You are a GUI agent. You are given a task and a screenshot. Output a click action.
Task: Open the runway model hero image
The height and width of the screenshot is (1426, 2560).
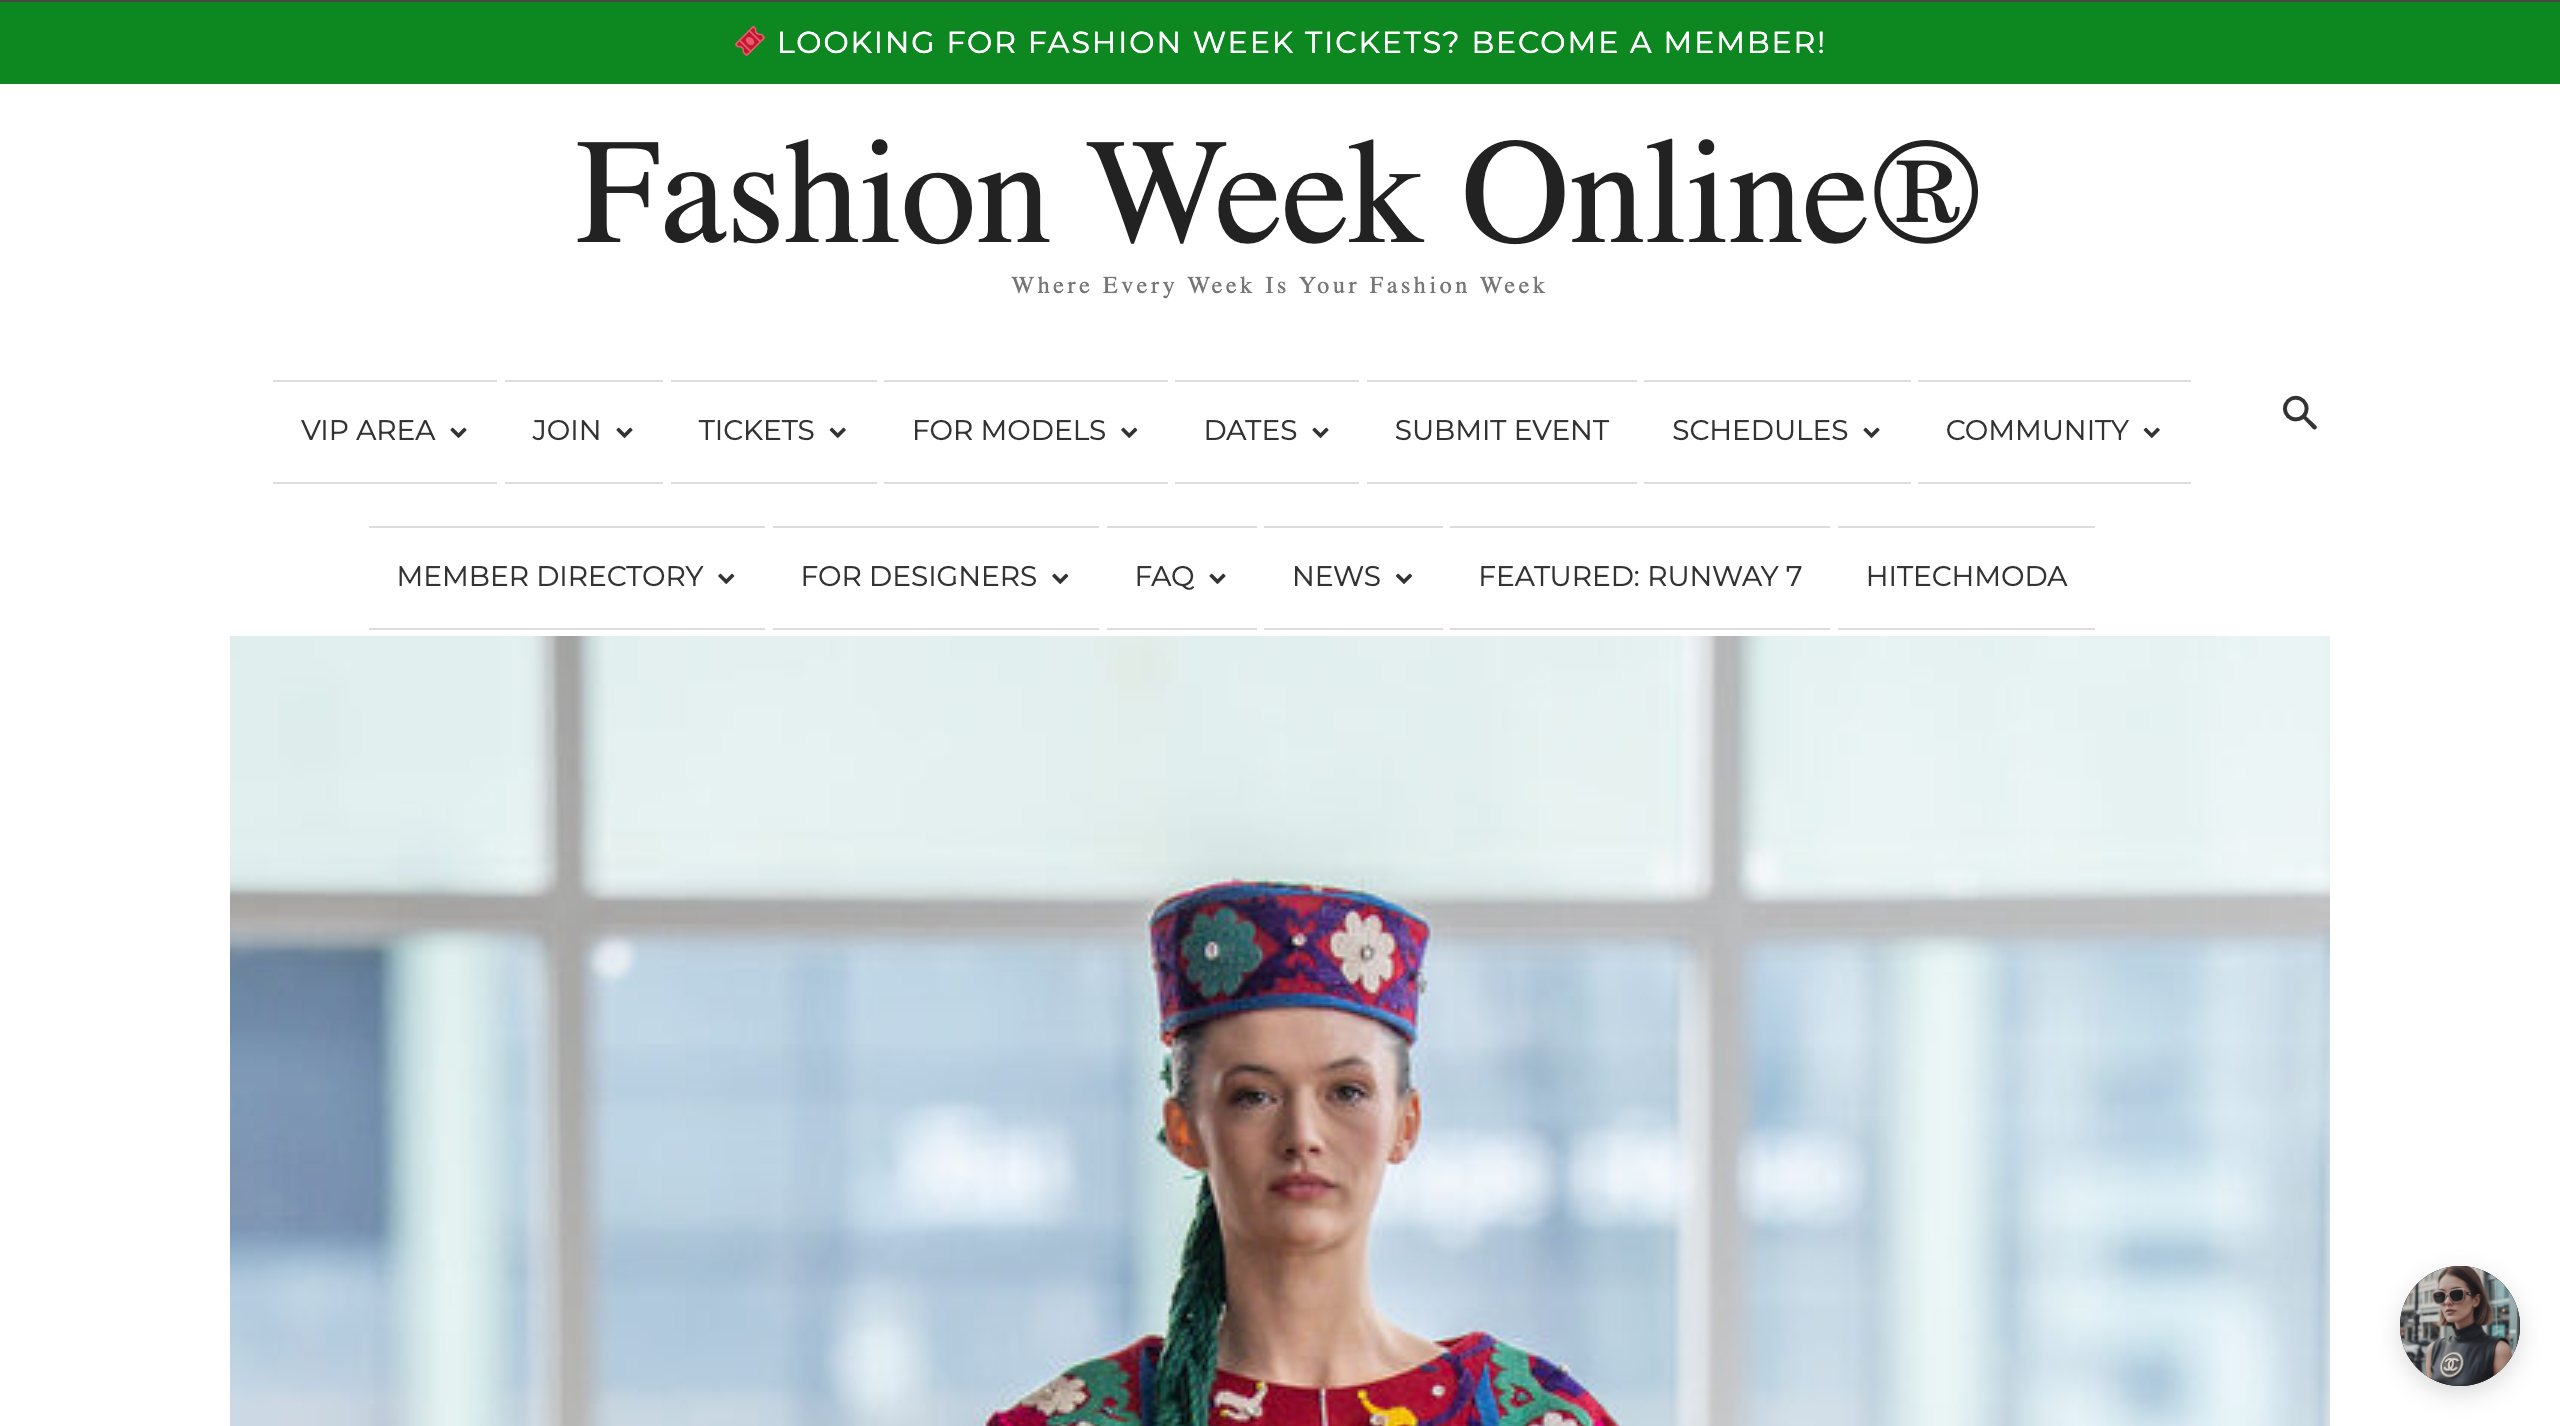click(x=1279, y=1031)
